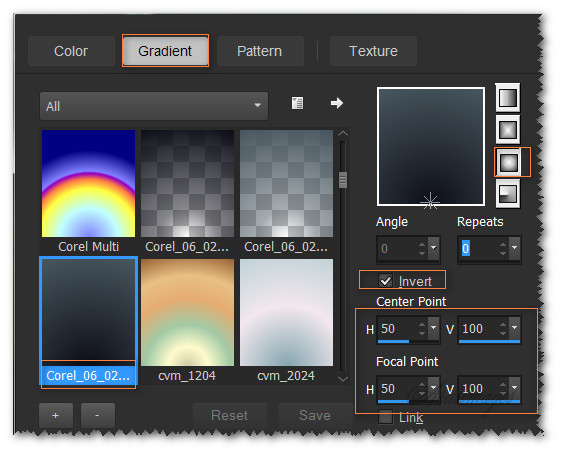
Task: Click the gradient list scrollbar handle
Action: point(343,180)
